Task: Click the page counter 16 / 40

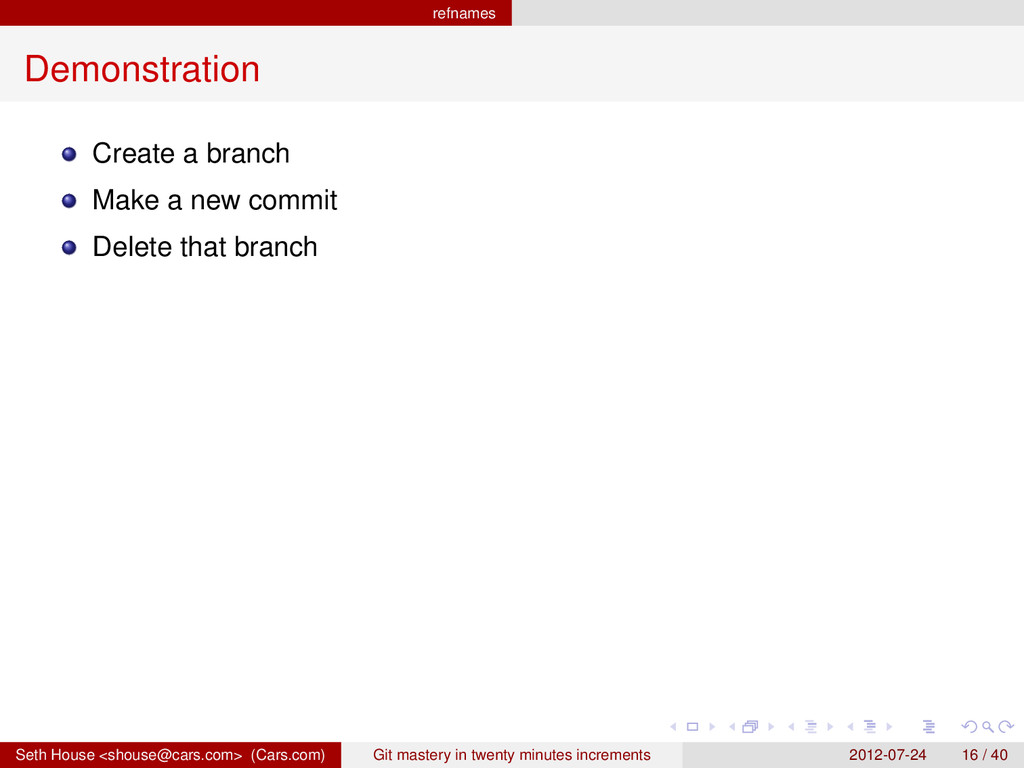Action: pyautogui.click(x=985, y=755)
